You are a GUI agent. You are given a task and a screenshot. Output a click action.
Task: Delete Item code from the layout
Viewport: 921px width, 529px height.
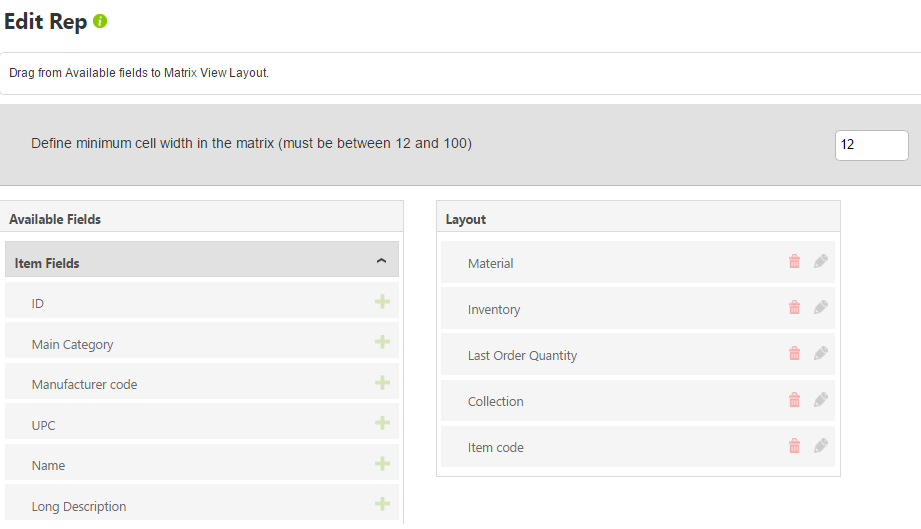[x=794, y=446]
